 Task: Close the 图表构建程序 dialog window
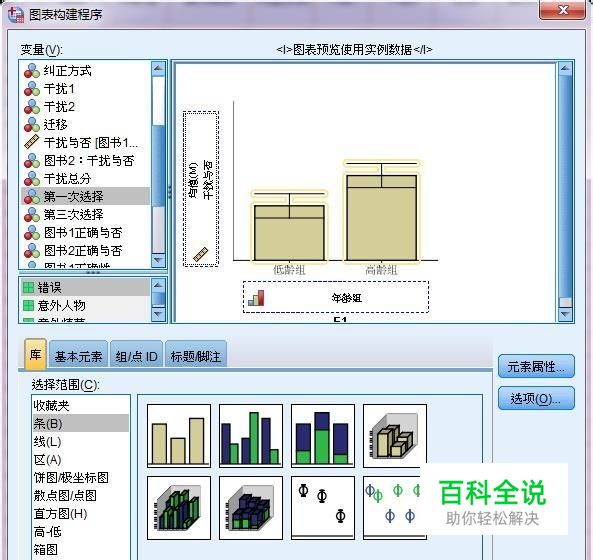tap(563, 10)
